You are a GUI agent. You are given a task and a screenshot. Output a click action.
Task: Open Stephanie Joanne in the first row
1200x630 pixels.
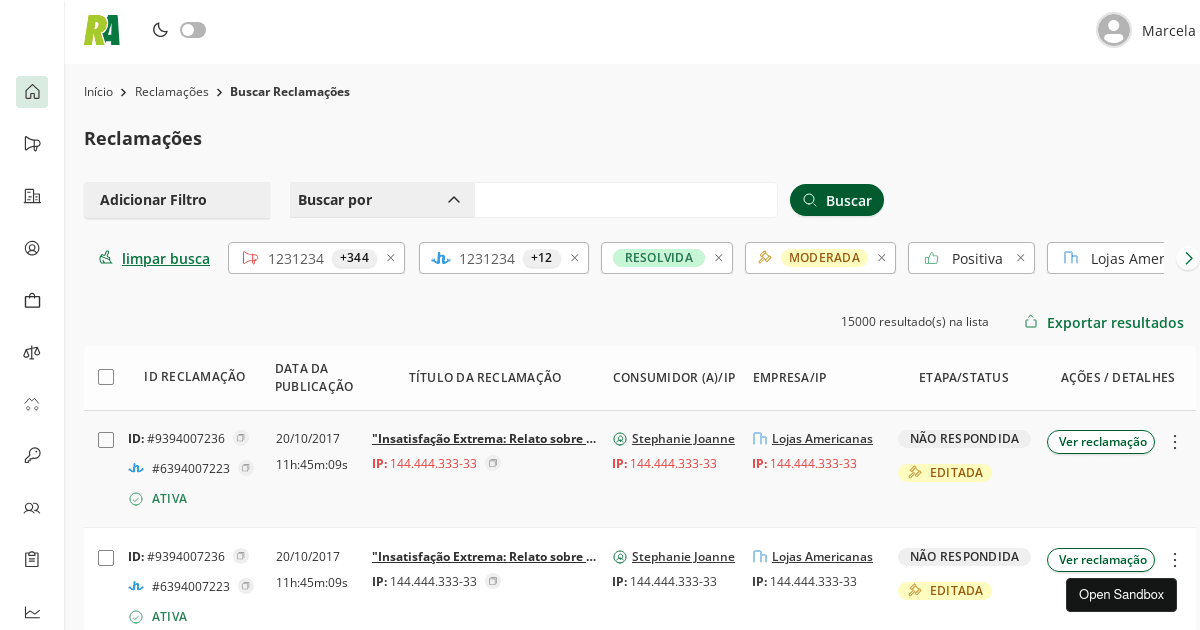pyautogui.click(x=683, y=439)
